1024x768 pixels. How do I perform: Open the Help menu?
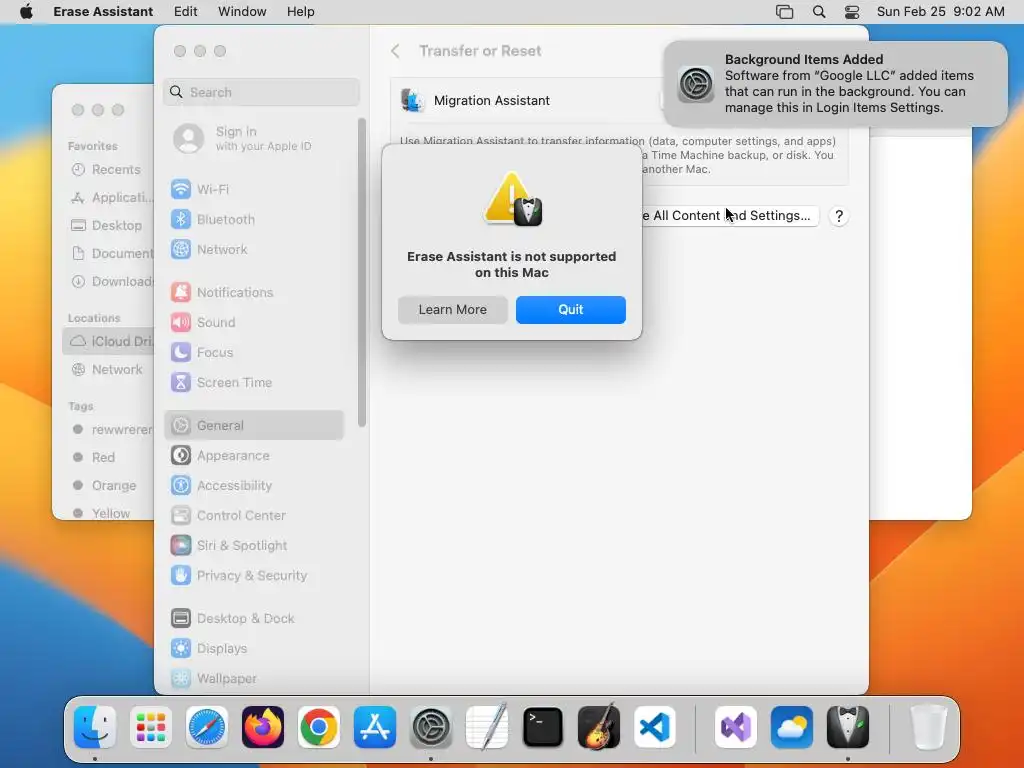pos(300,12)
